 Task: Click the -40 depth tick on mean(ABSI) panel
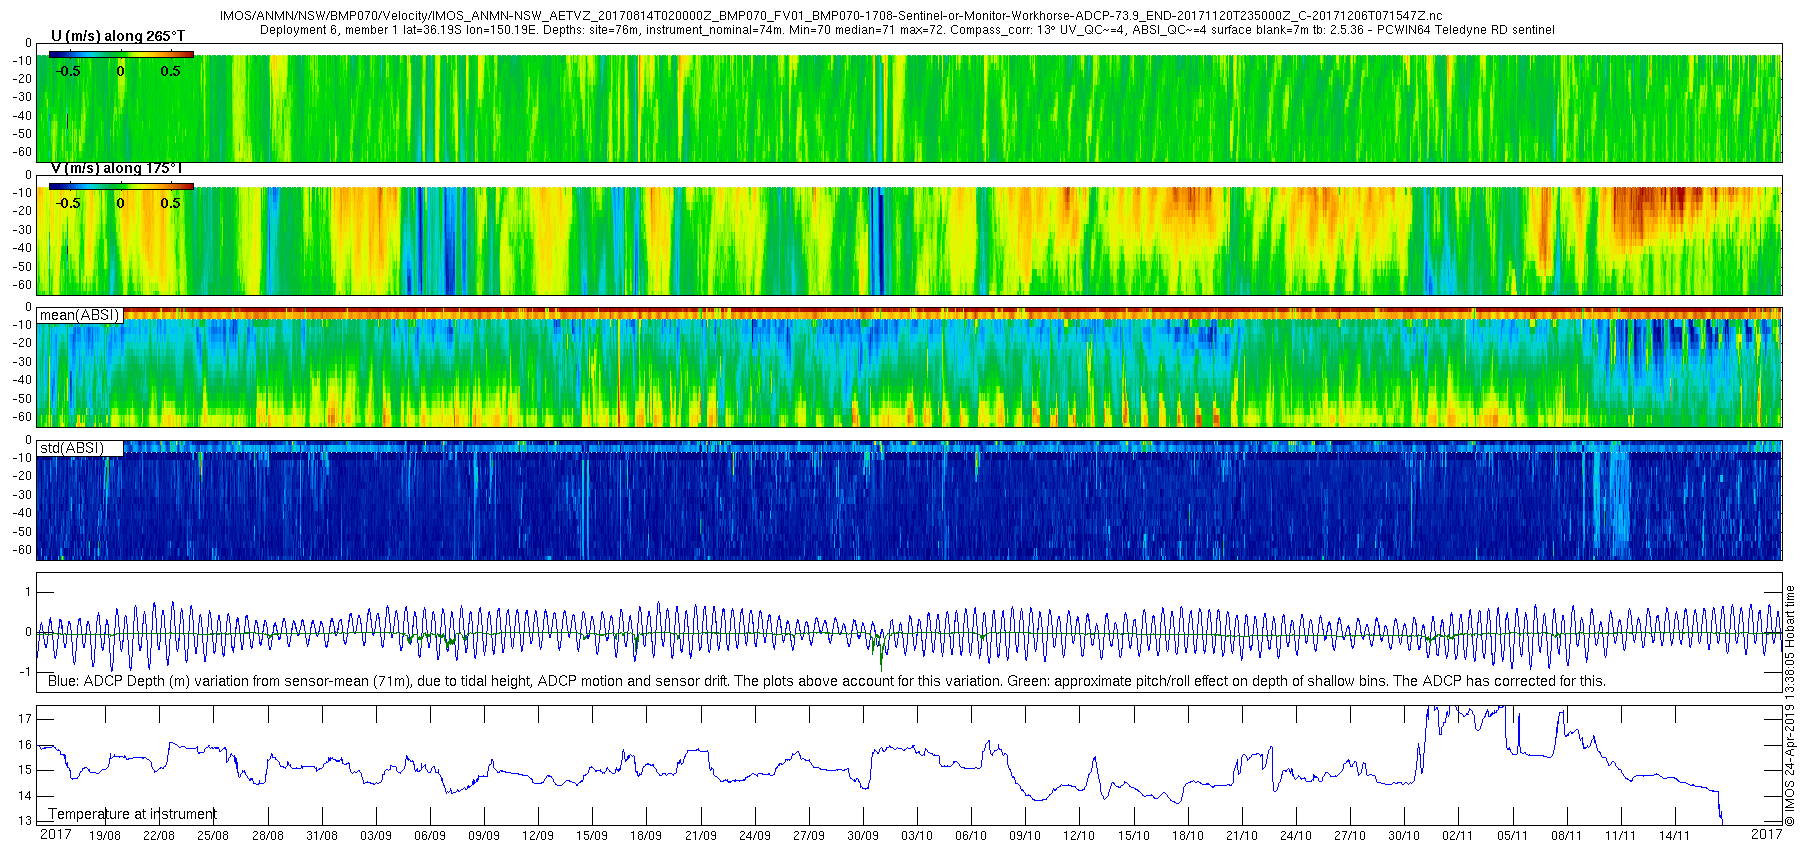tap(22, 381)
